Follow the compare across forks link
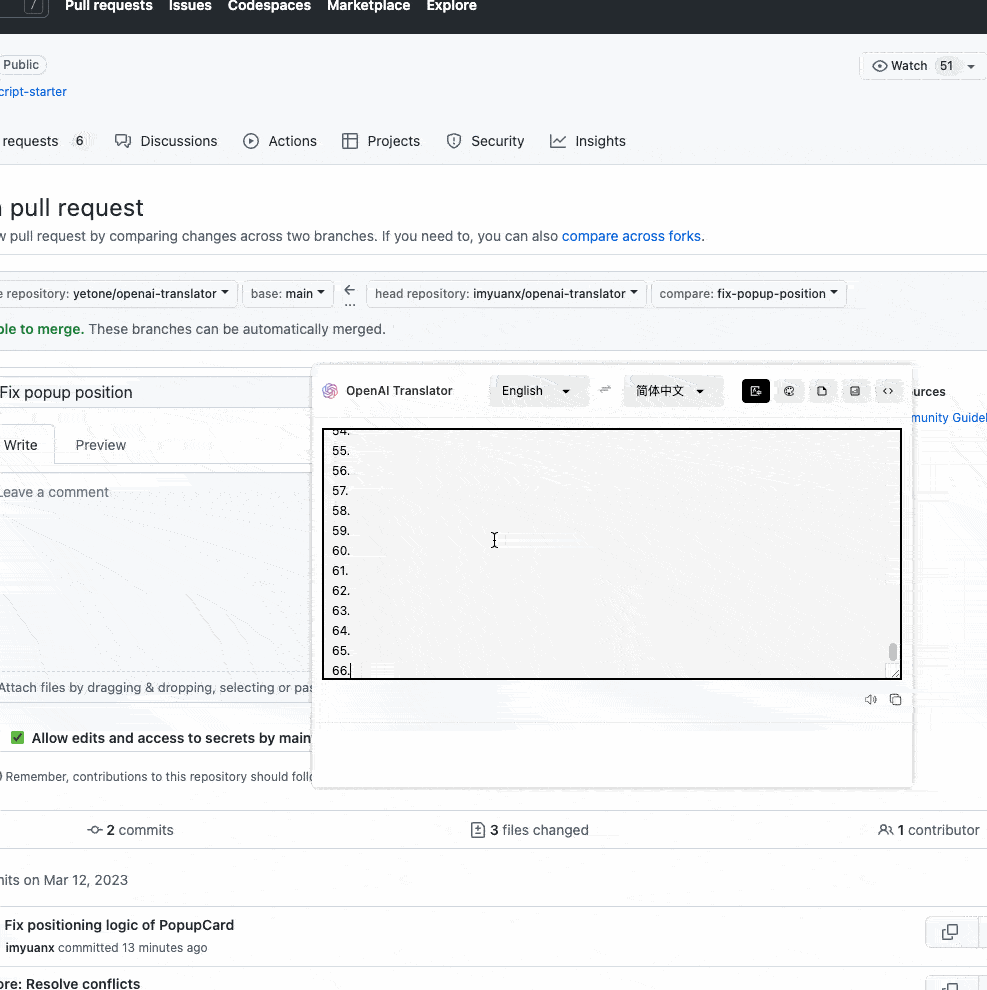 631,236
